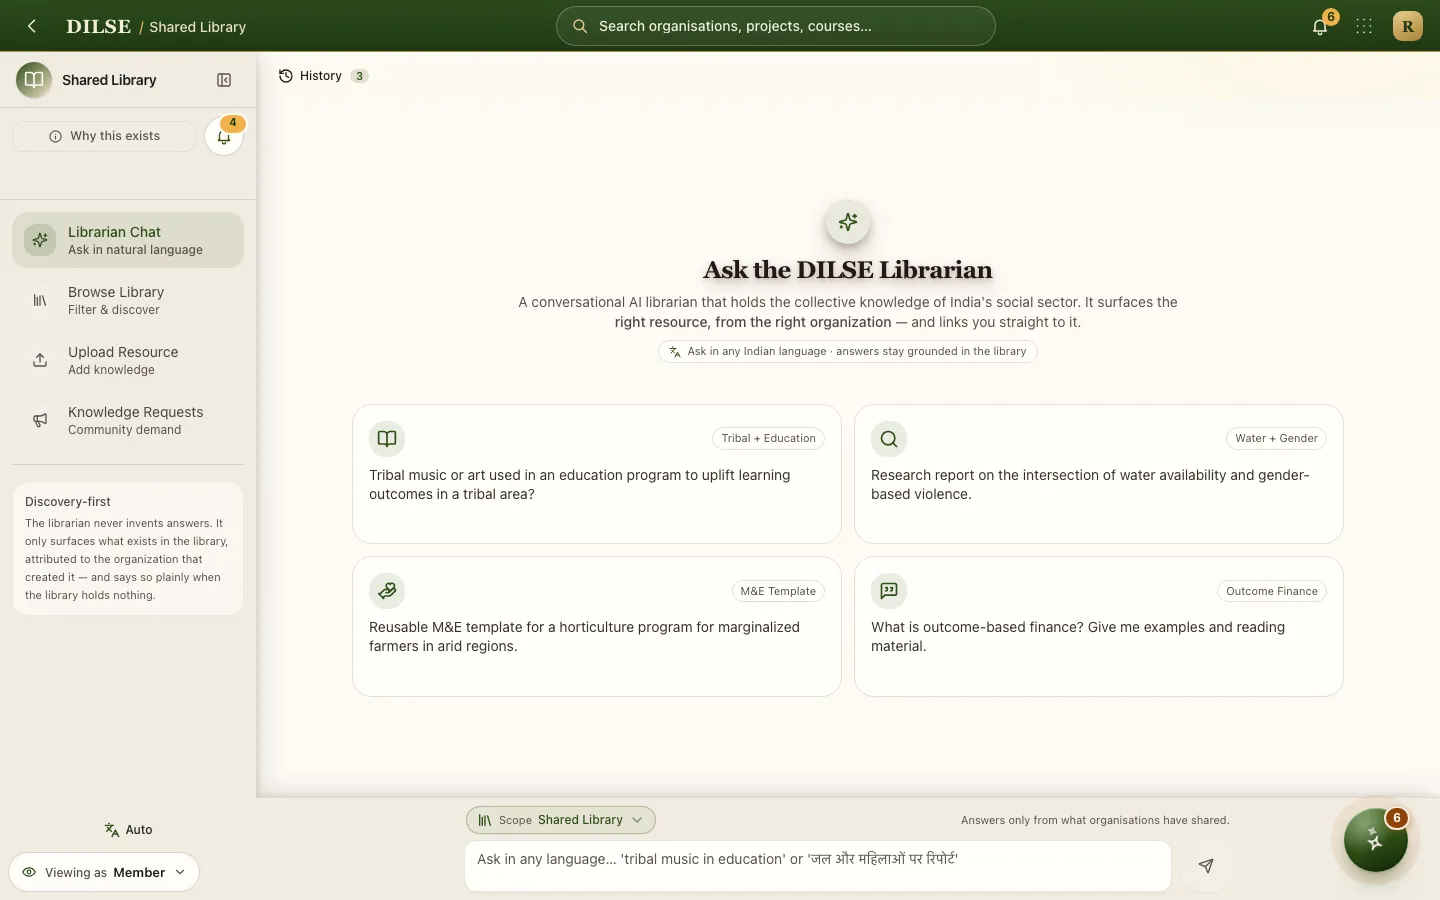Open the Viewing as Member dropdown
This screenshot has width=1440, height=900.
104,872
